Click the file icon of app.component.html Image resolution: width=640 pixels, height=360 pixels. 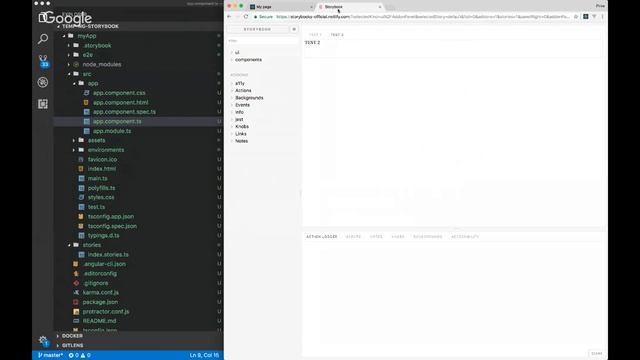87,102
